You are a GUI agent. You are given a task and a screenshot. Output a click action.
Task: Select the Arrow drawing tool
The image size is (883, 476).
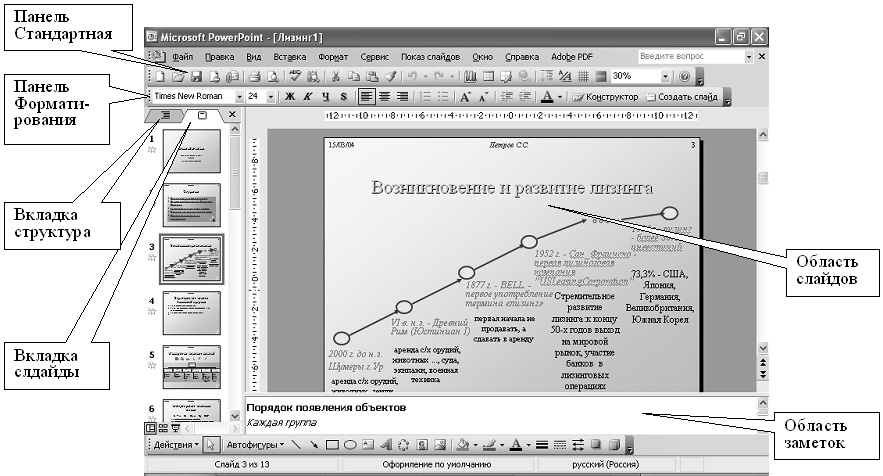314,445
